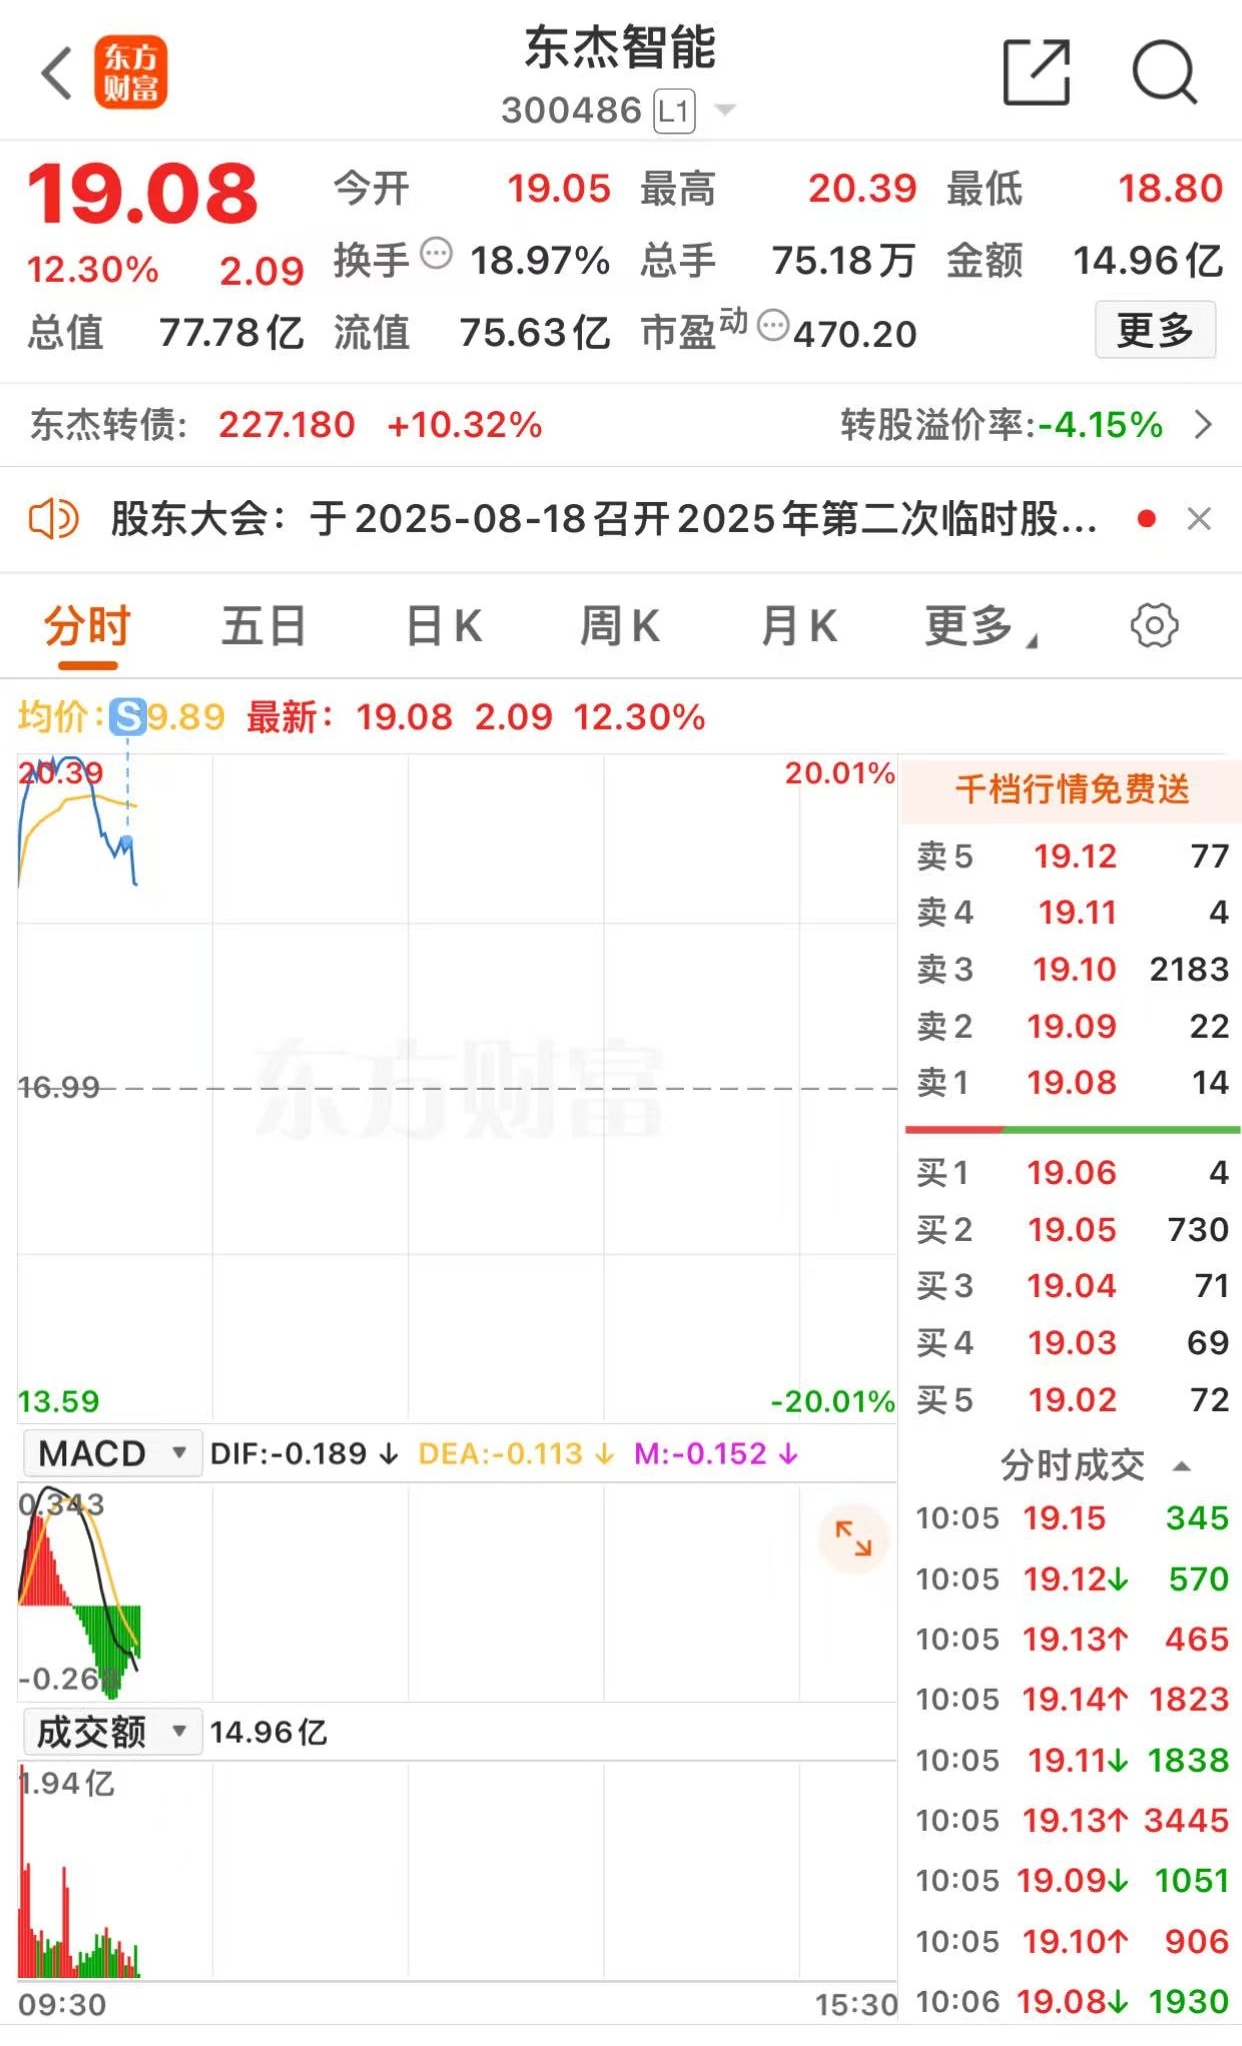1242x2046 pixels.
Task: Select the 买3 19.04 order row
Action: click(1072, 1285)
